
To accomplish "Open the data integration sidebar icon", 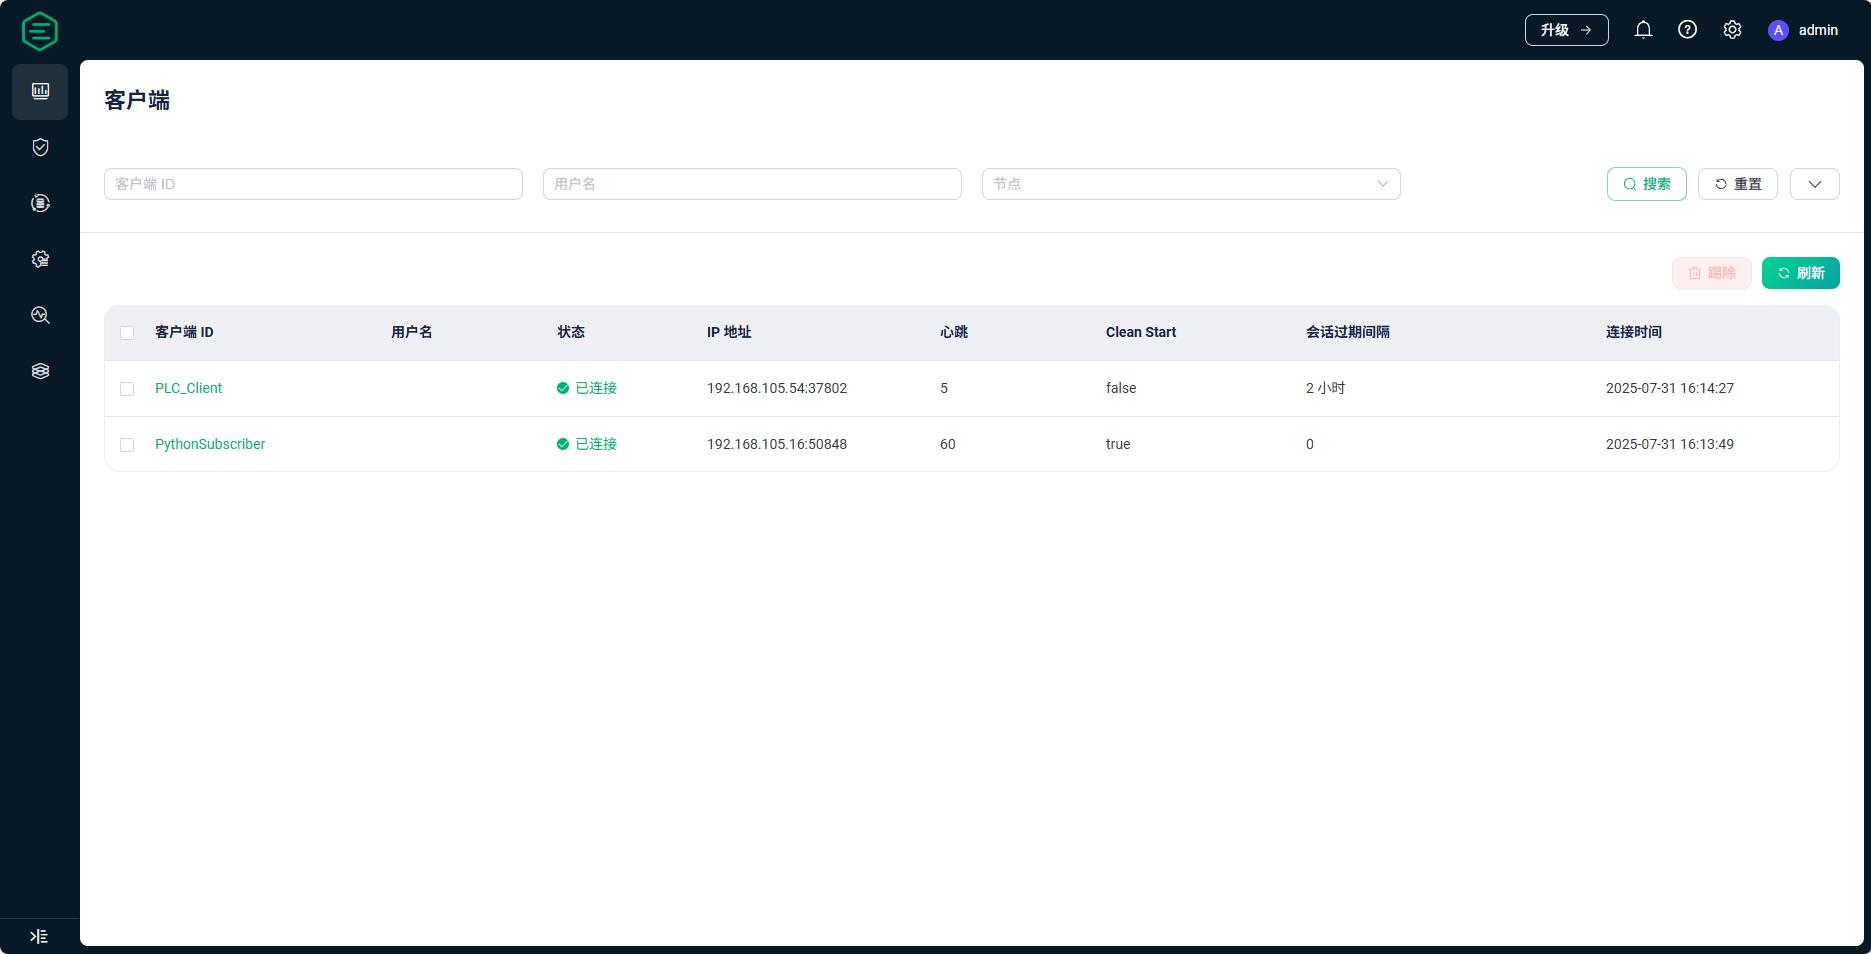I will click(40, 203).
